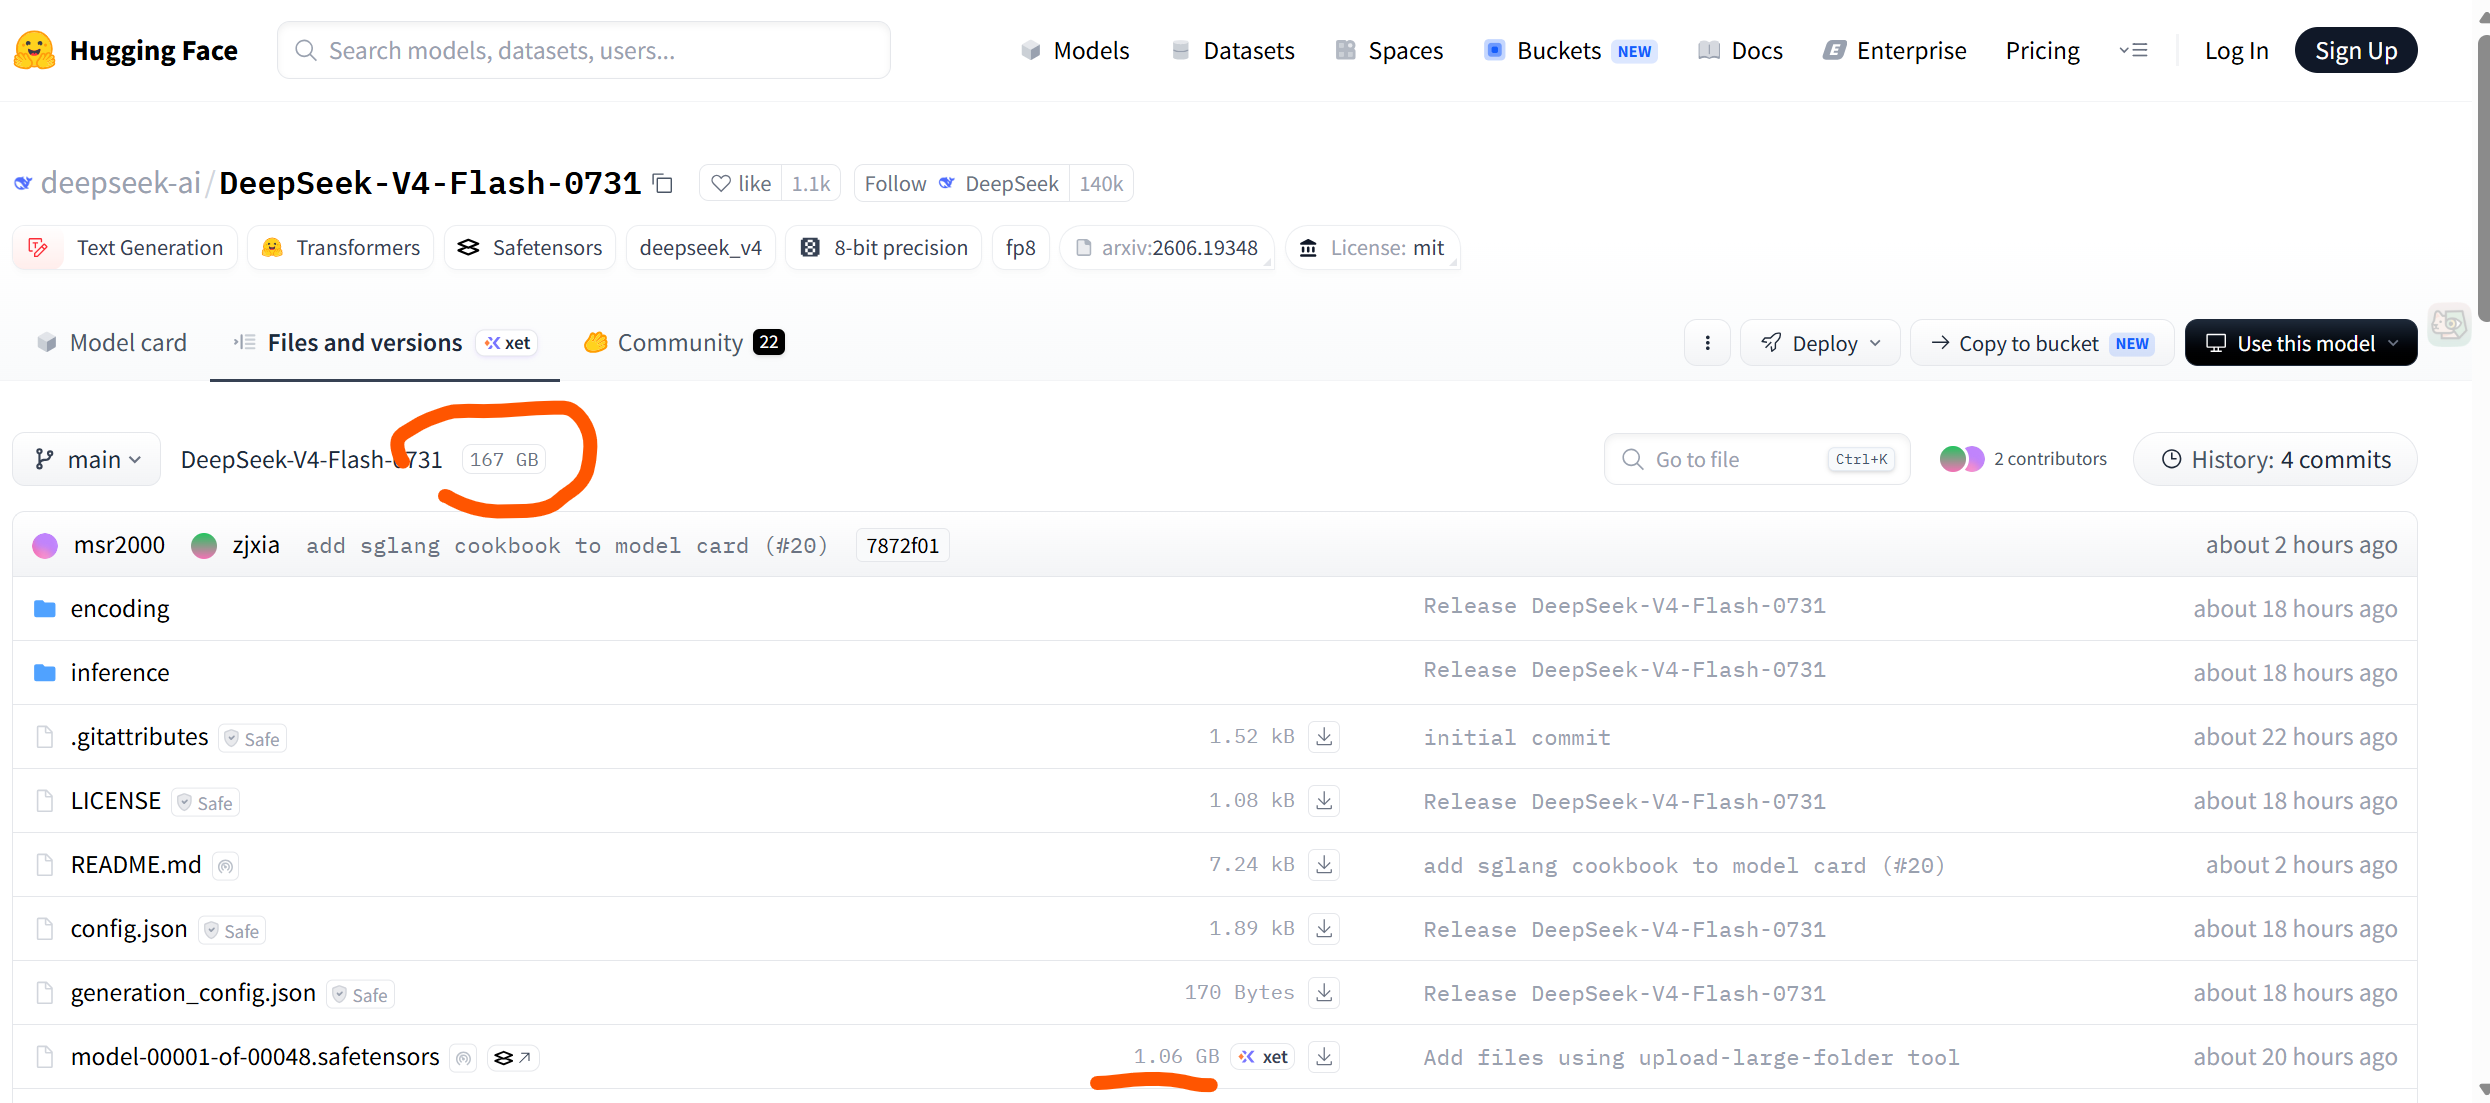Select the fp8 tag
Screen dimensions: 2490x1103
(1021, 248)
